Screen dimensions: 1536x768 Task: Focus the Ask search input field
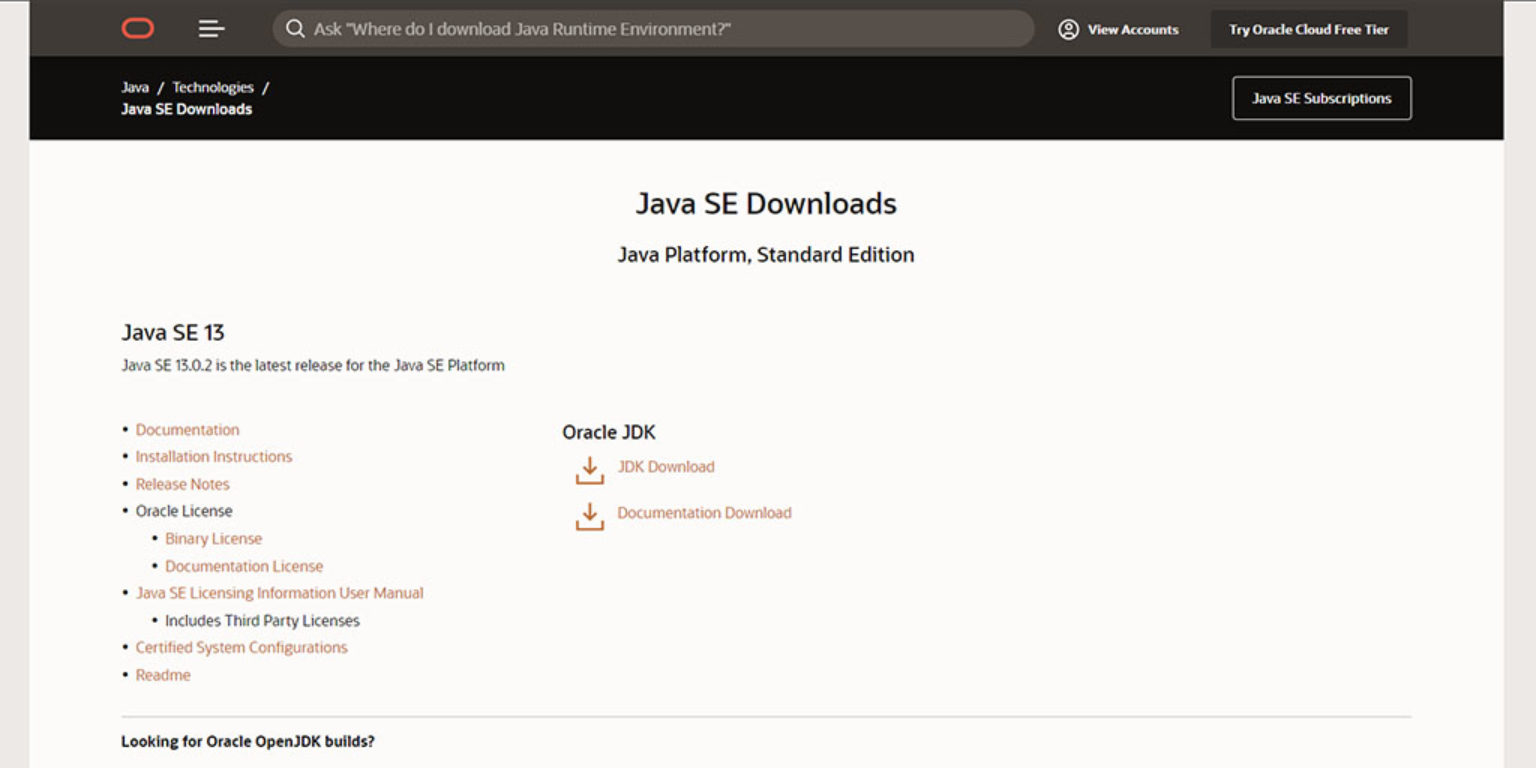click(x=653, y=29)
